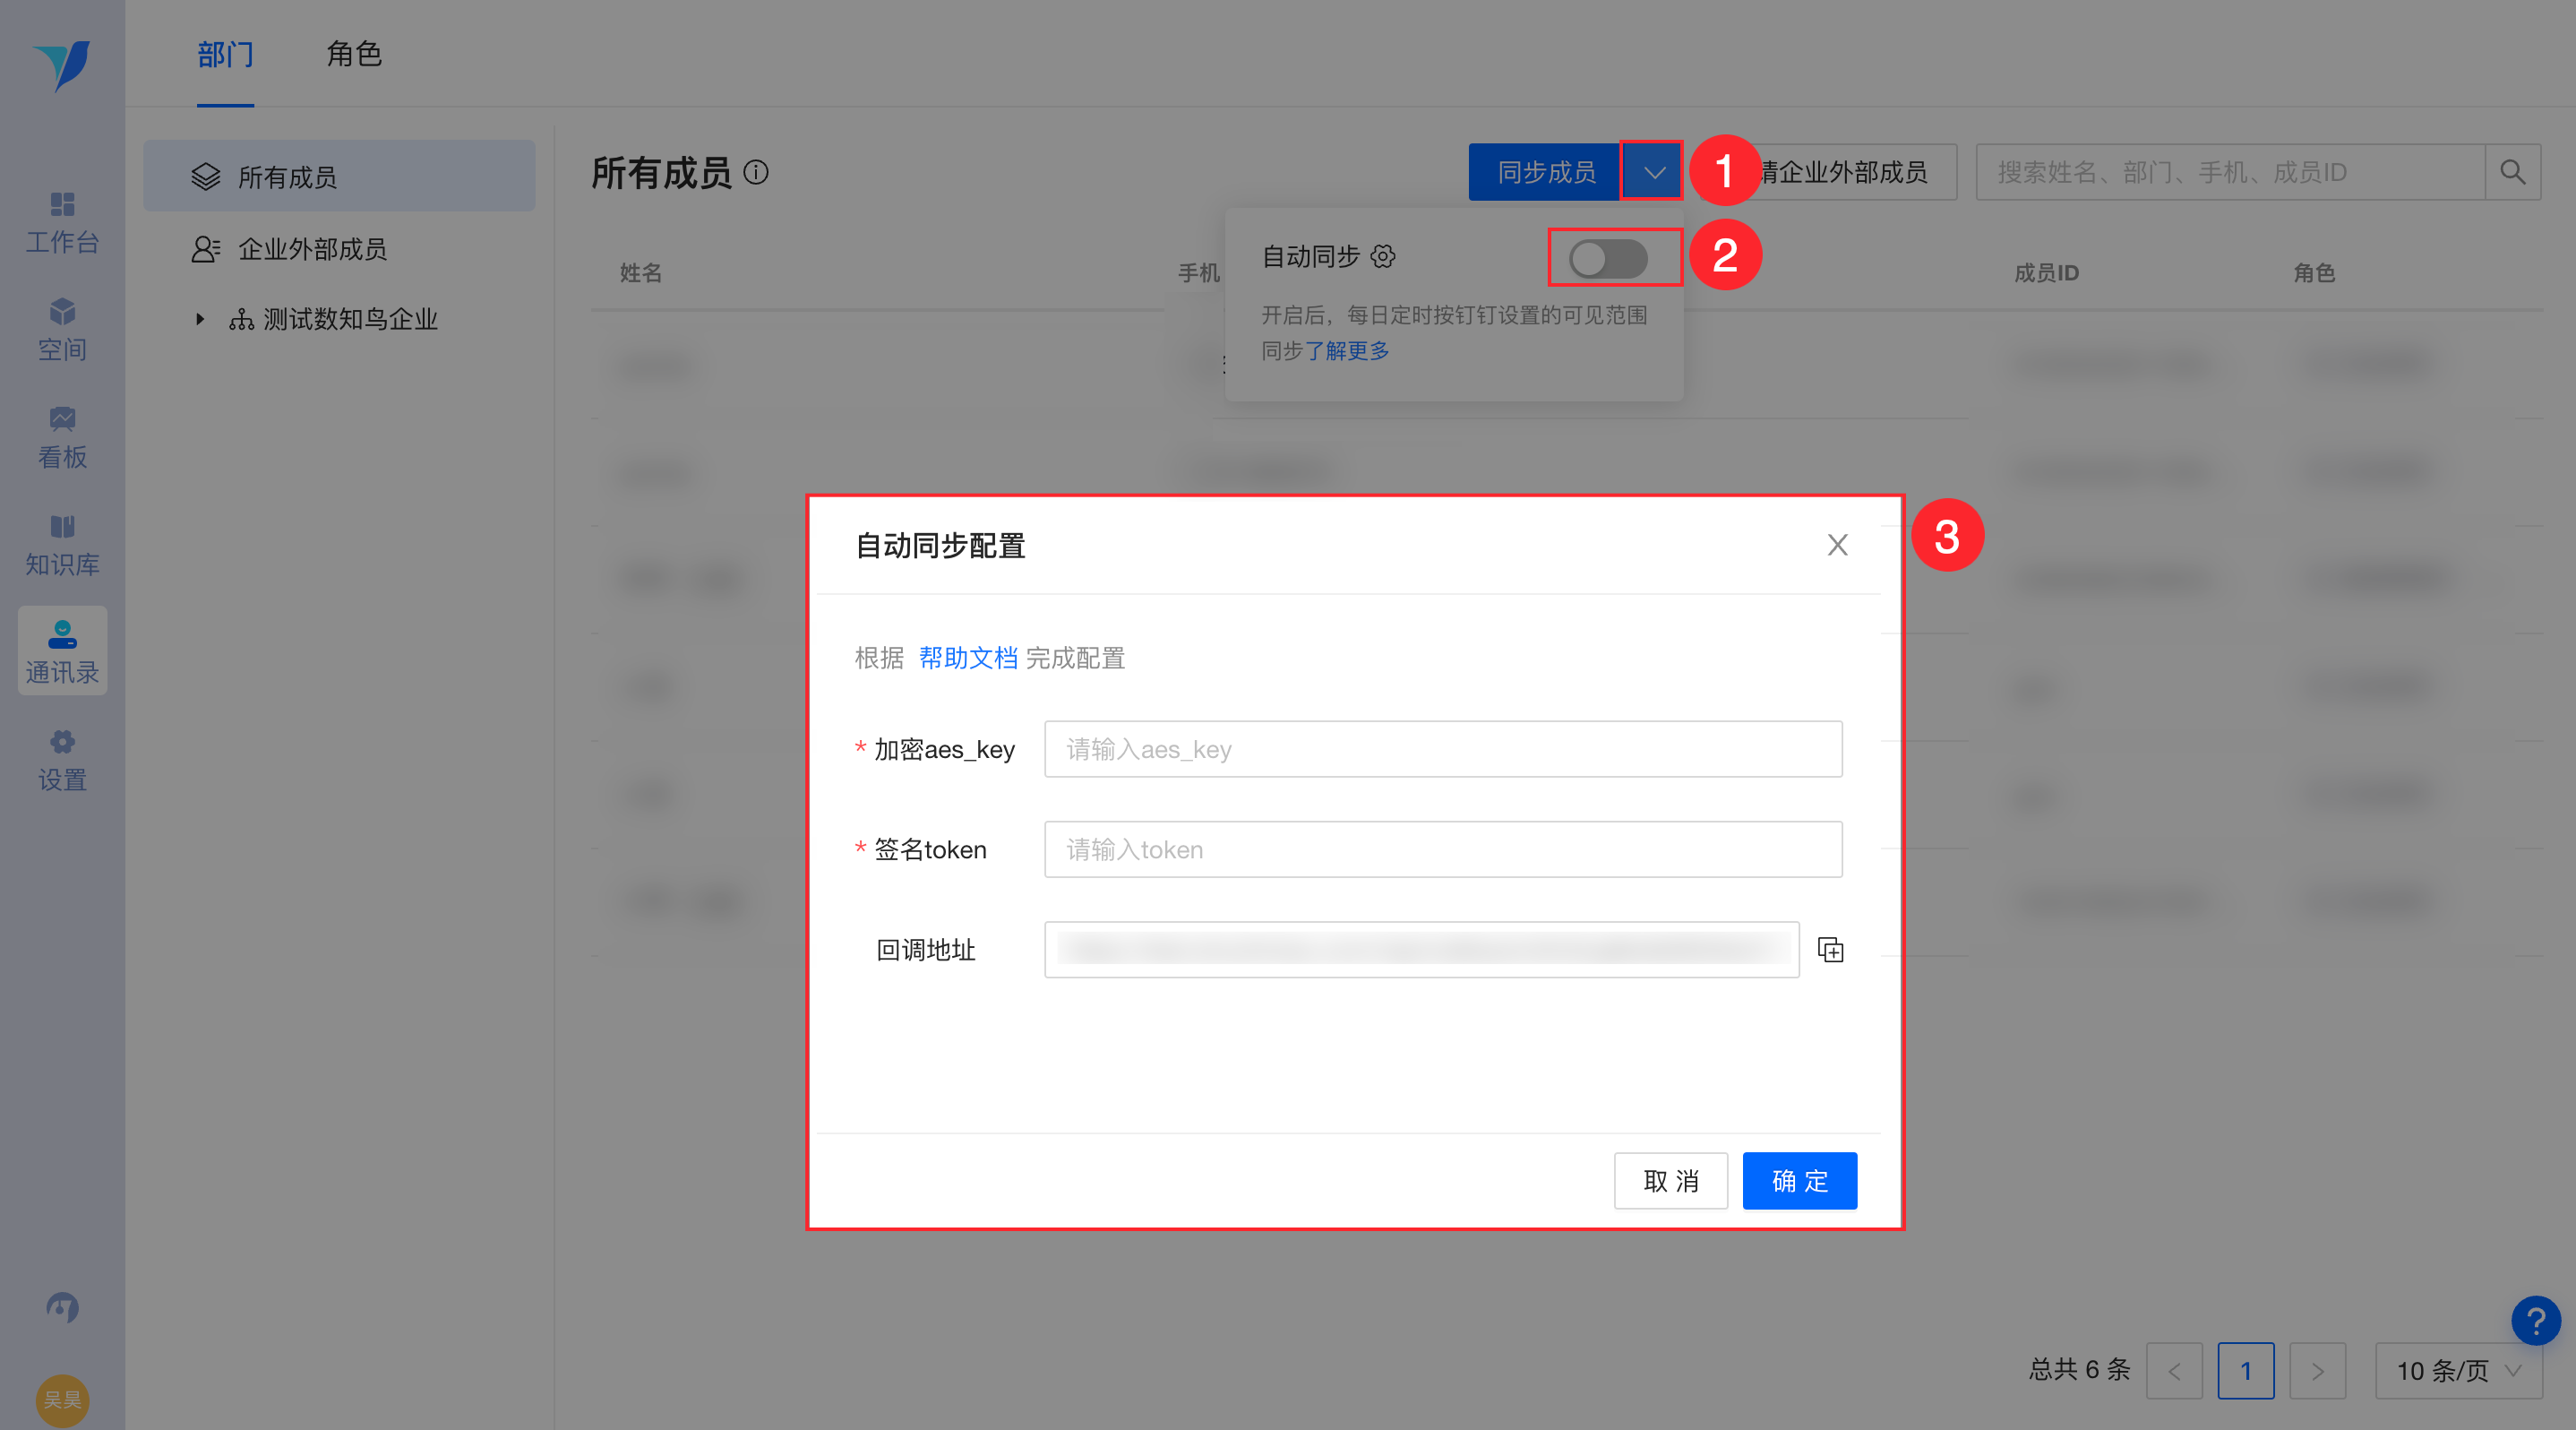Select 企业外部成员 in the left list
This screenshot has height=1430, width=2576.
[312, 249]
